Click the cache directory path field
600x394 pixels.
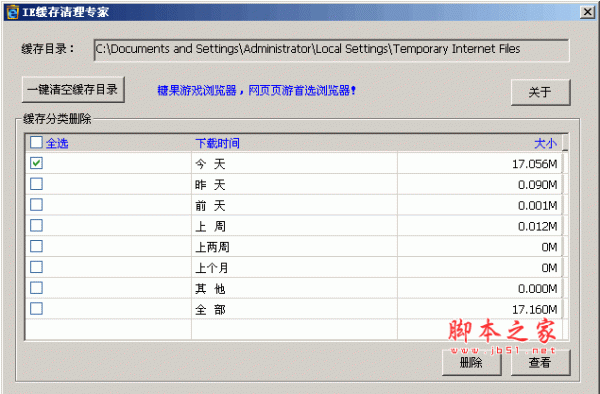[x=331, y=50]
